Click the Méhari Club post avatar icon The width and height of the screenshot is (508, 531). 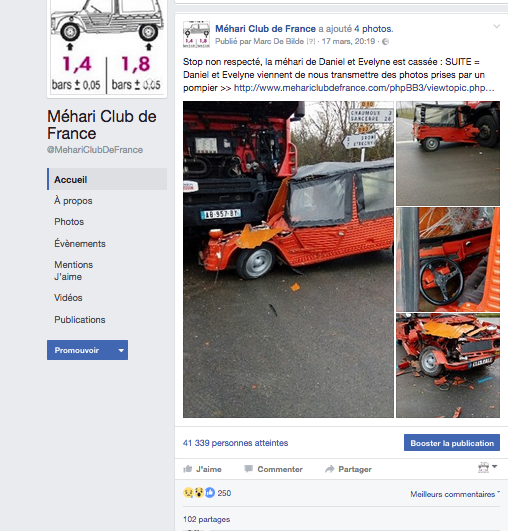pos(196,35)
